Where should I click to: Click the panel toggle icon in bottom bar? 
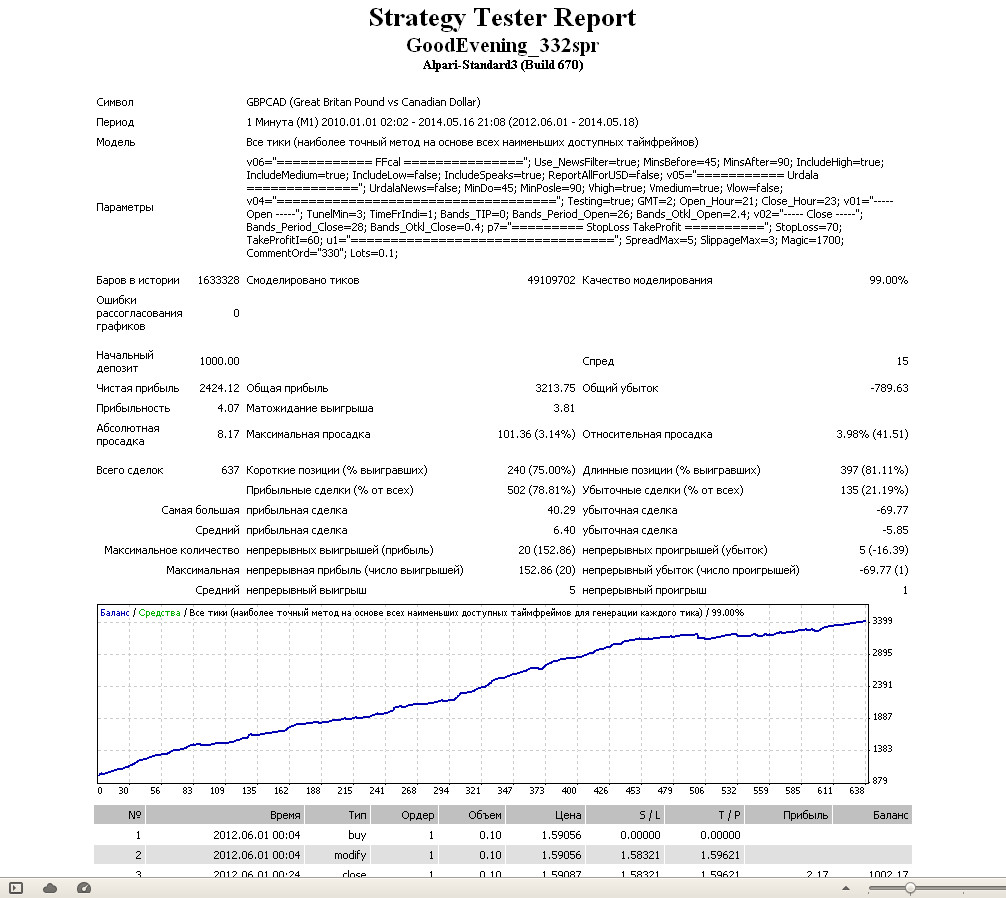pos(15,888)
